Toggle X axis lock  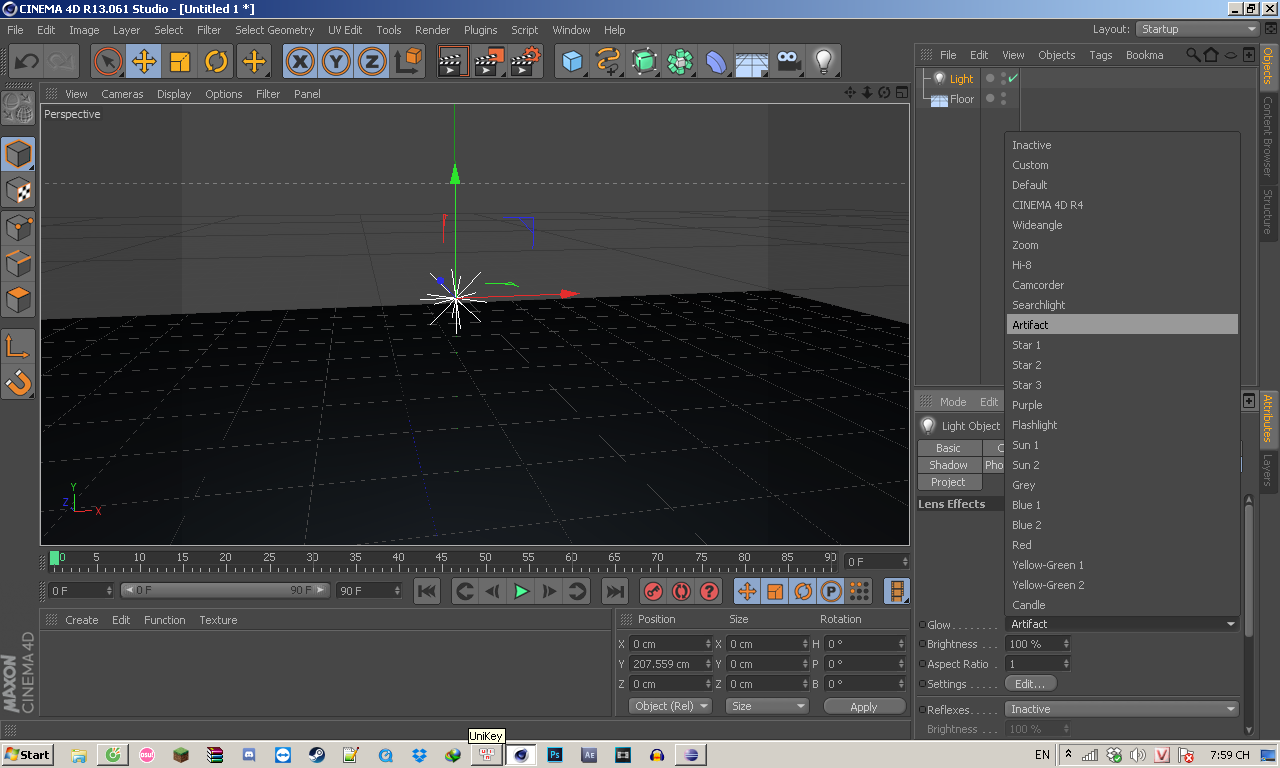click(299, 62)
